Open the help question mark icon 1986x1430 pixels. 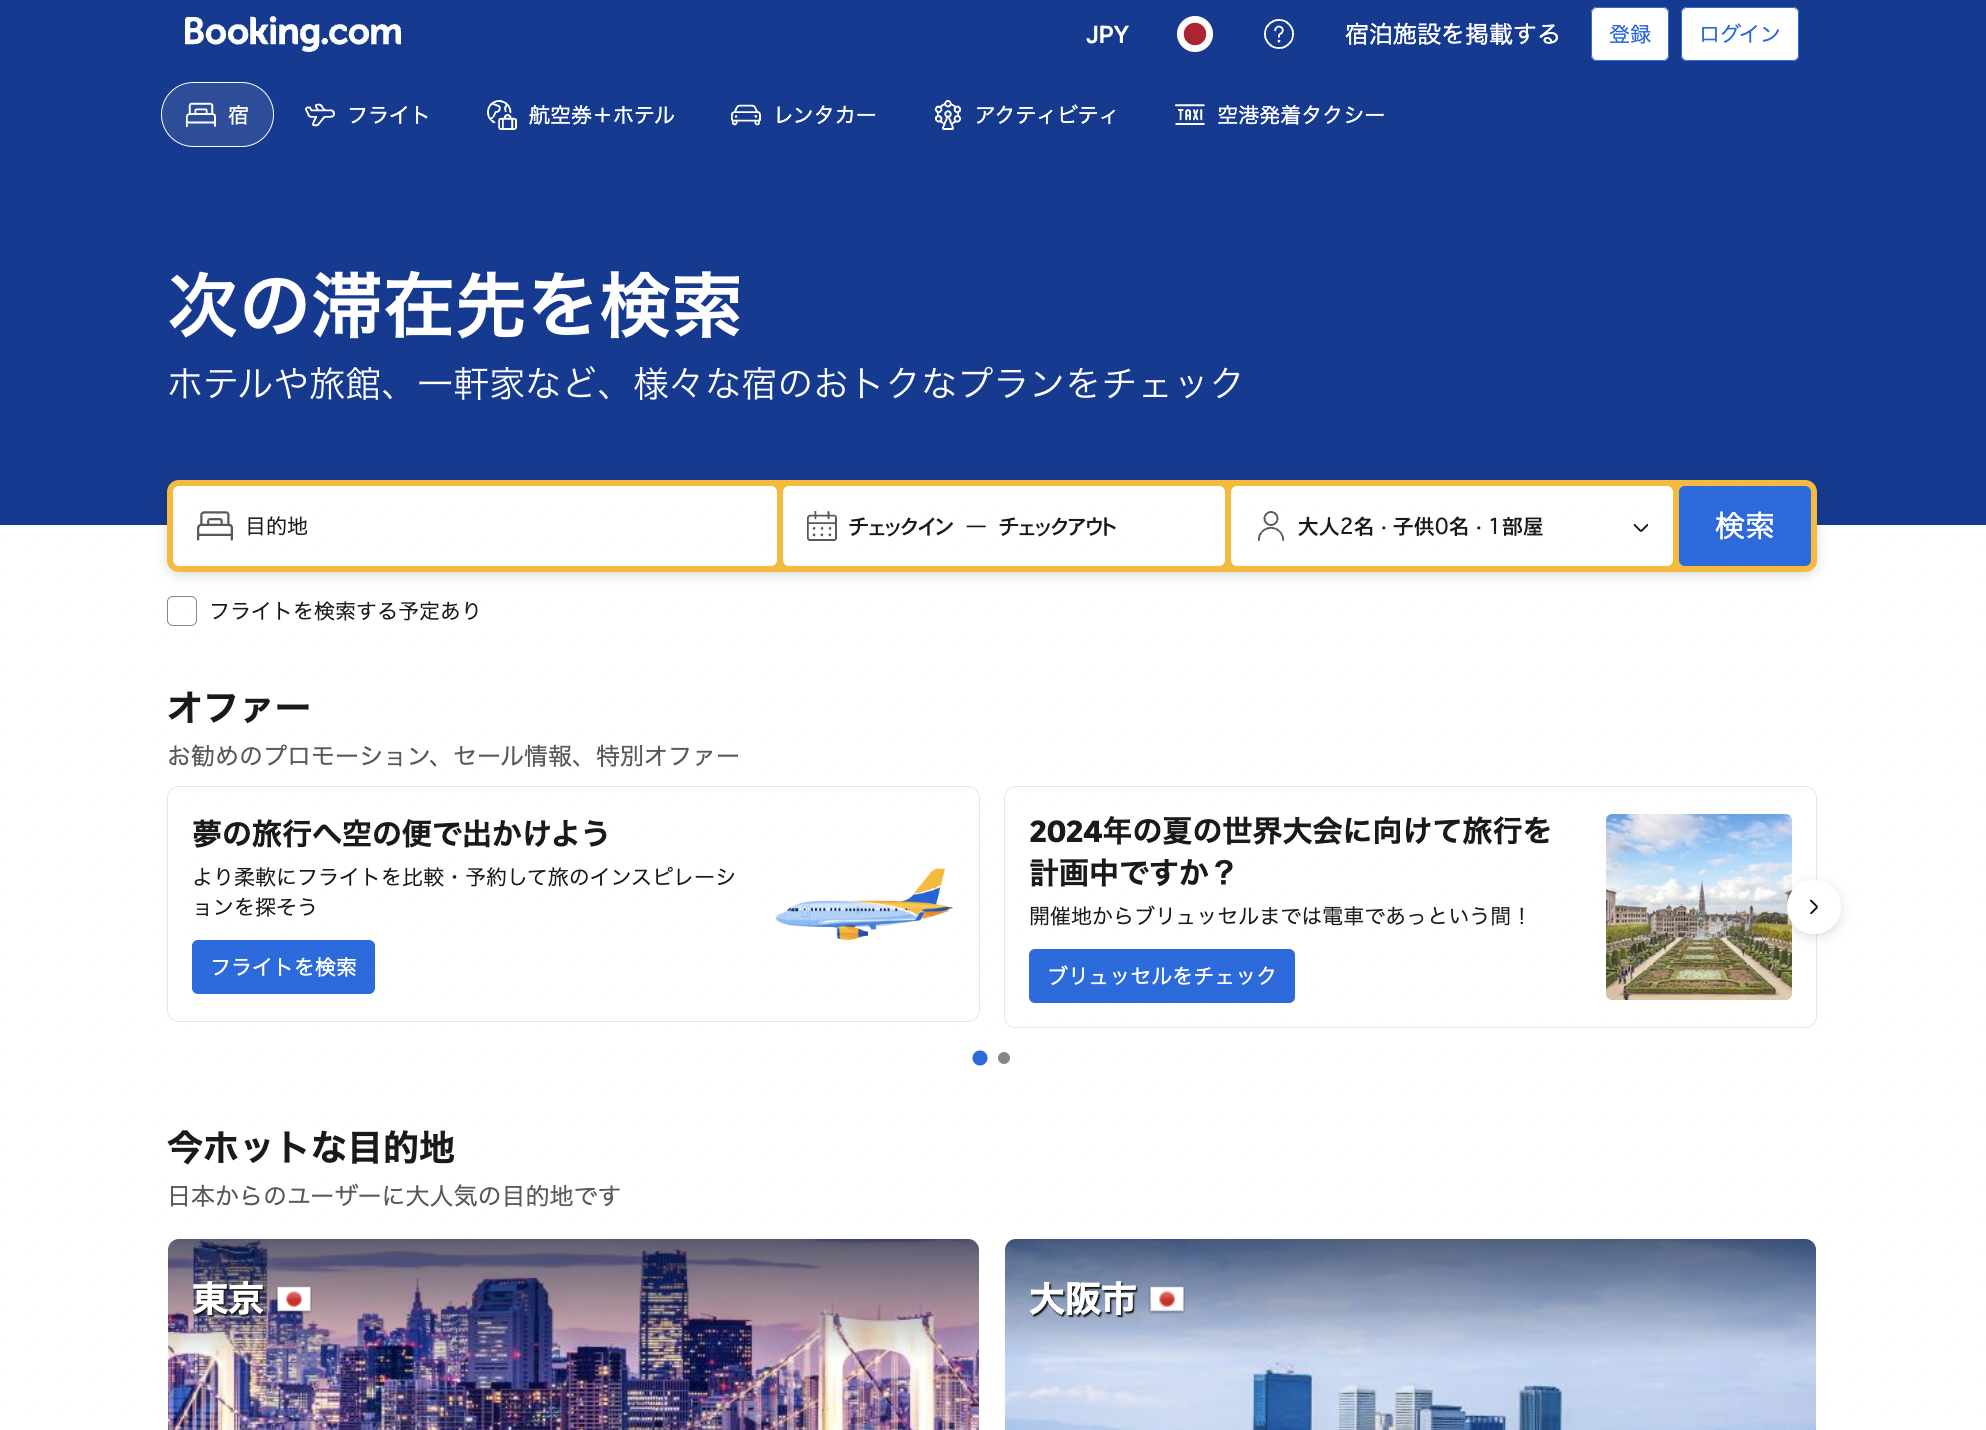click(1279, 33)
